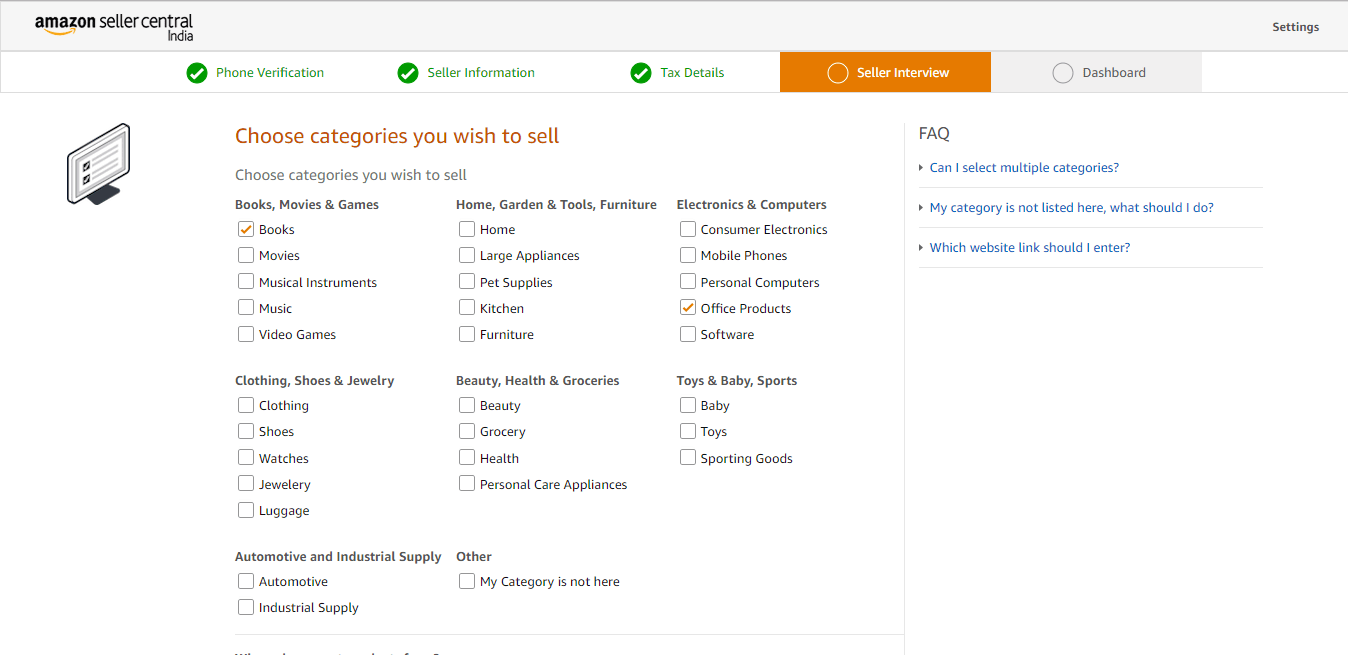Check the Grocery category checkbox

pyautogui.click(x=467, y=431)
